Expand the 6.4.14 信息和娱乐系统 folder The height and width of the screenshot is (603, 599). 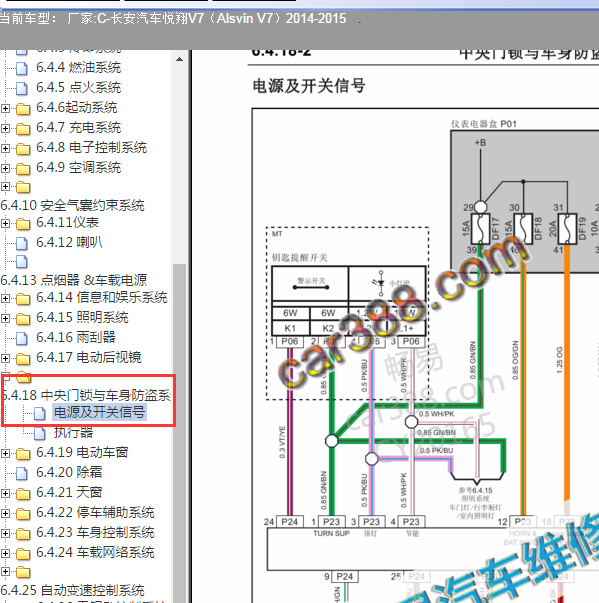[5, 298]
